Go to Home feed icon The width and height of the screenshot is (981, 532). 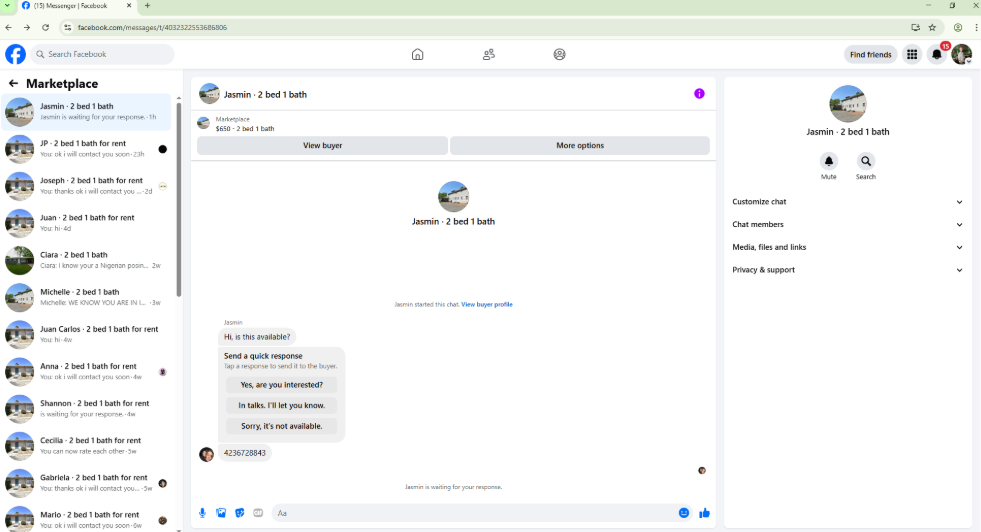(x=417, y=54)
